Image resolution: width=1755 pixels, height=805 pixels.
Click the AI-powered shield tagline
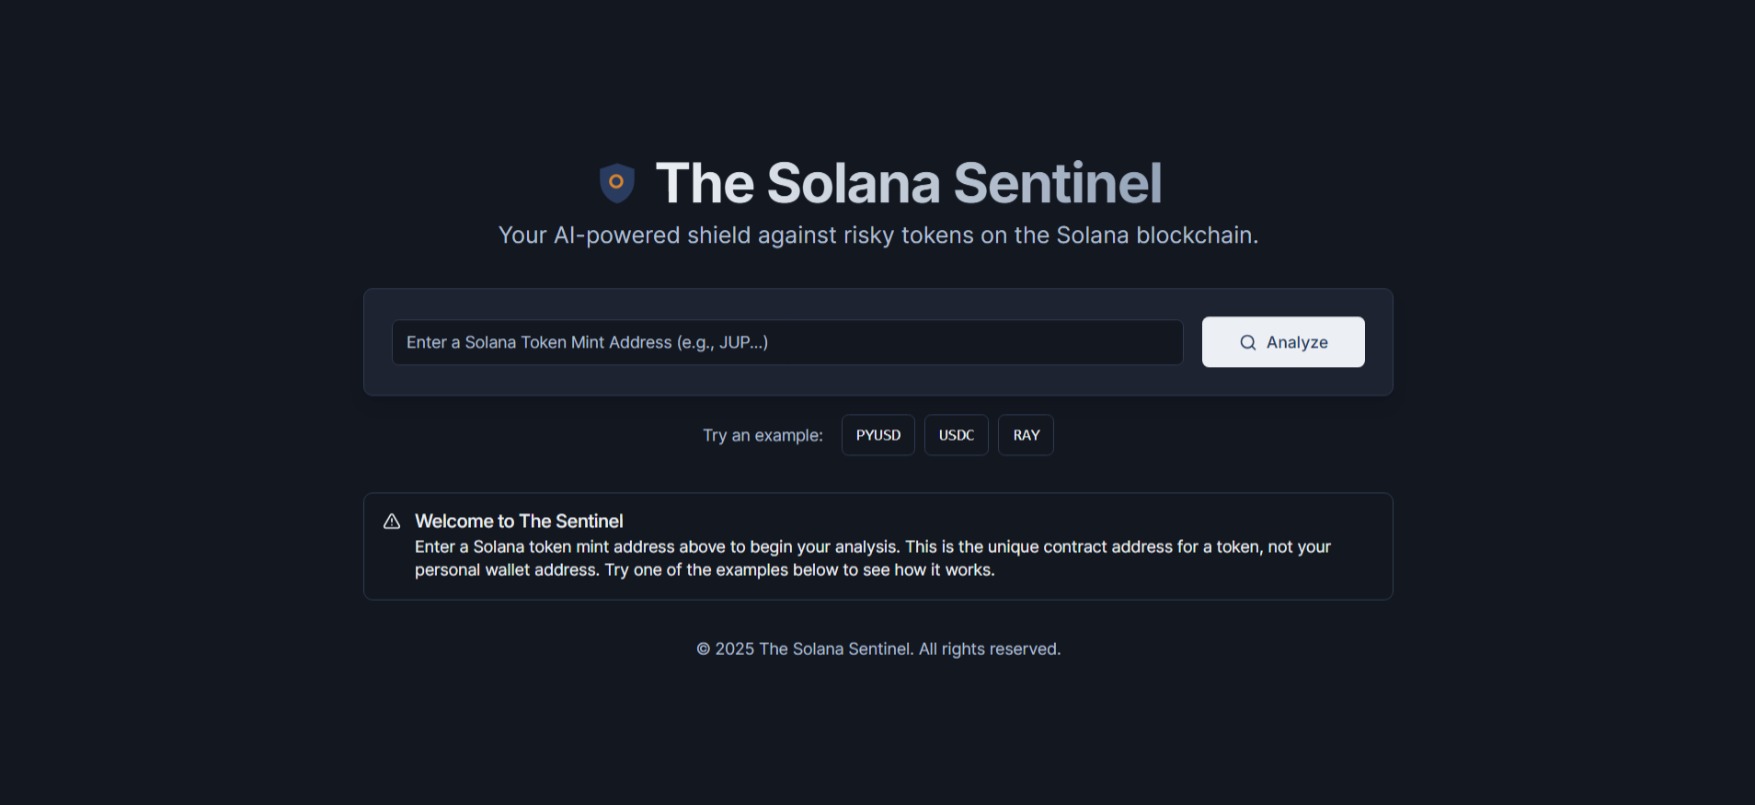tap(878, 235)
